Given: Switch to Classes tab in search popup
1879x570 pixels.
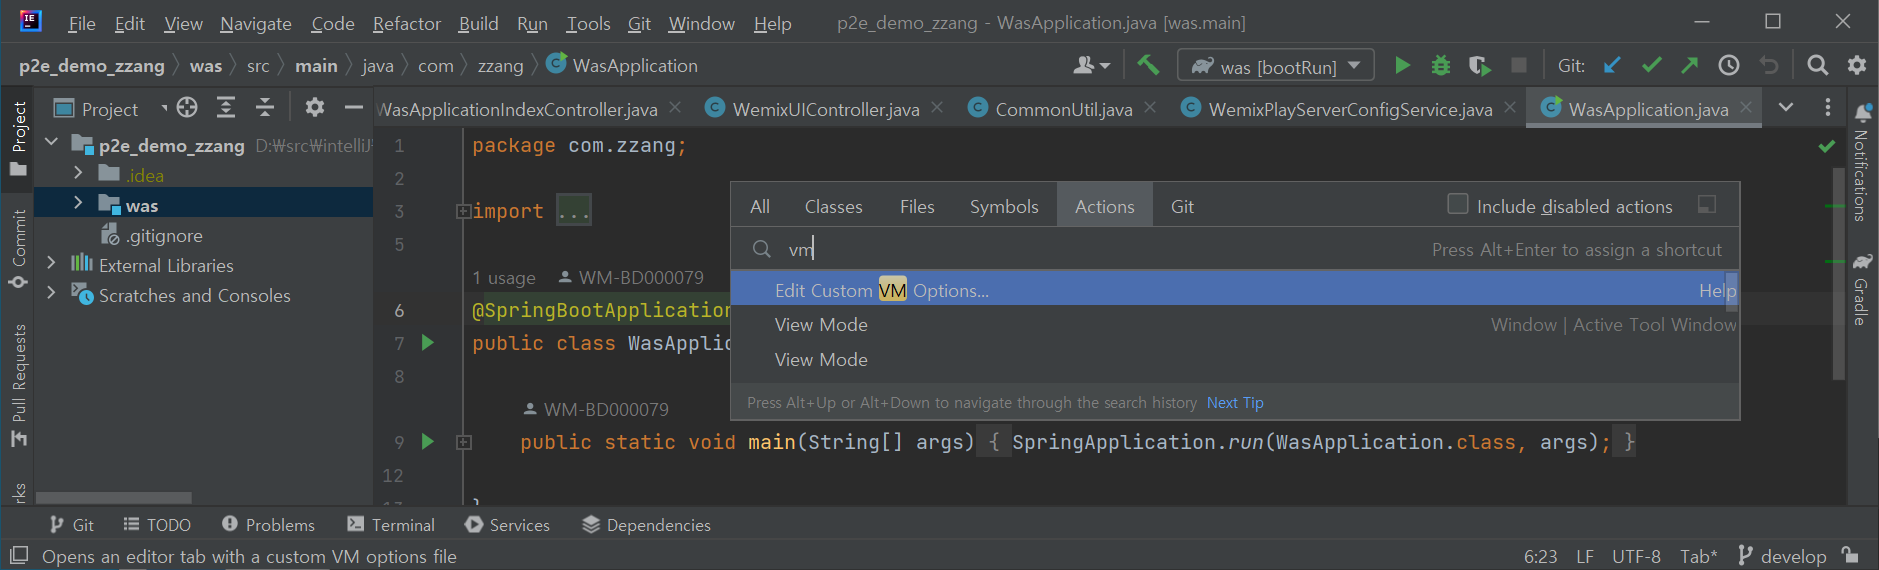Looking at the screenshot, I should tap(833, 206).
